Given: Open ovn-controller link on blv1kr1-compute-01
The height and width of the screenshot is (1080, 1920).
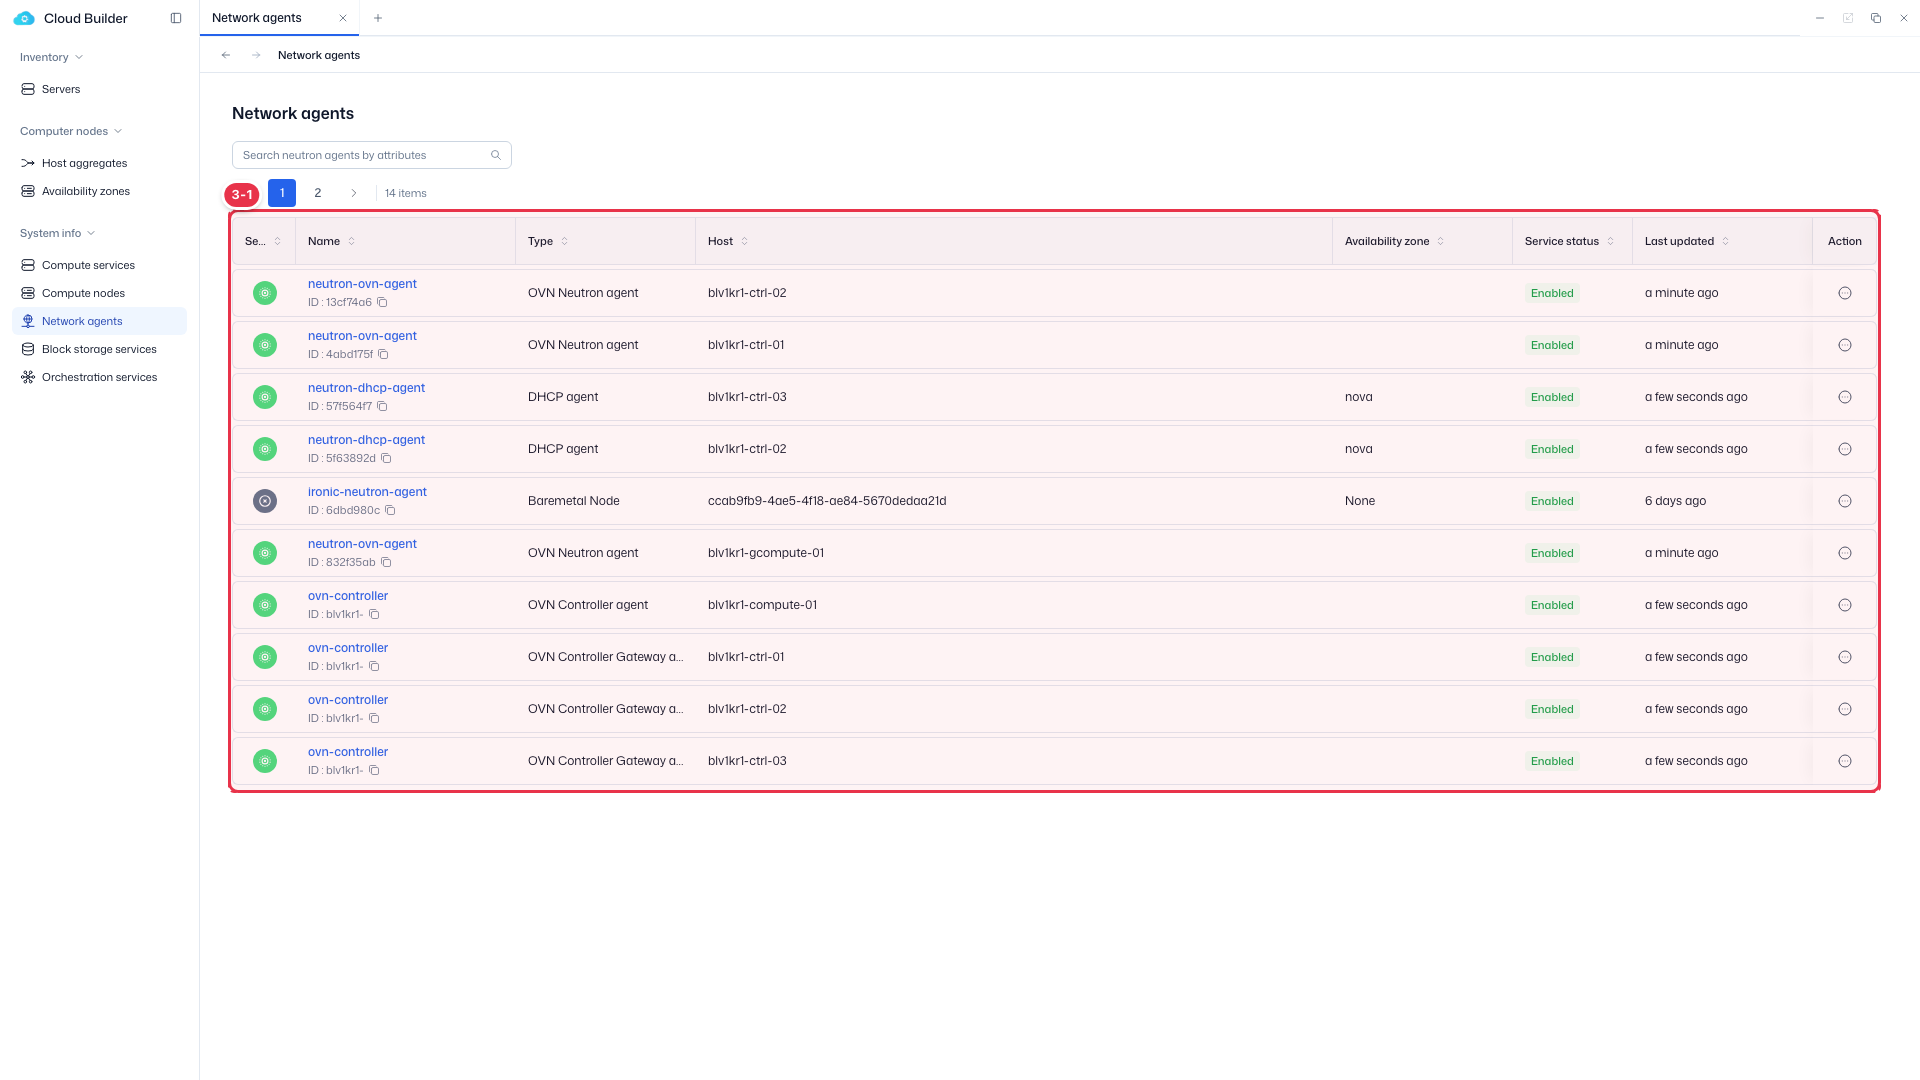Looking at the screenshot, I should pos(348,596).
